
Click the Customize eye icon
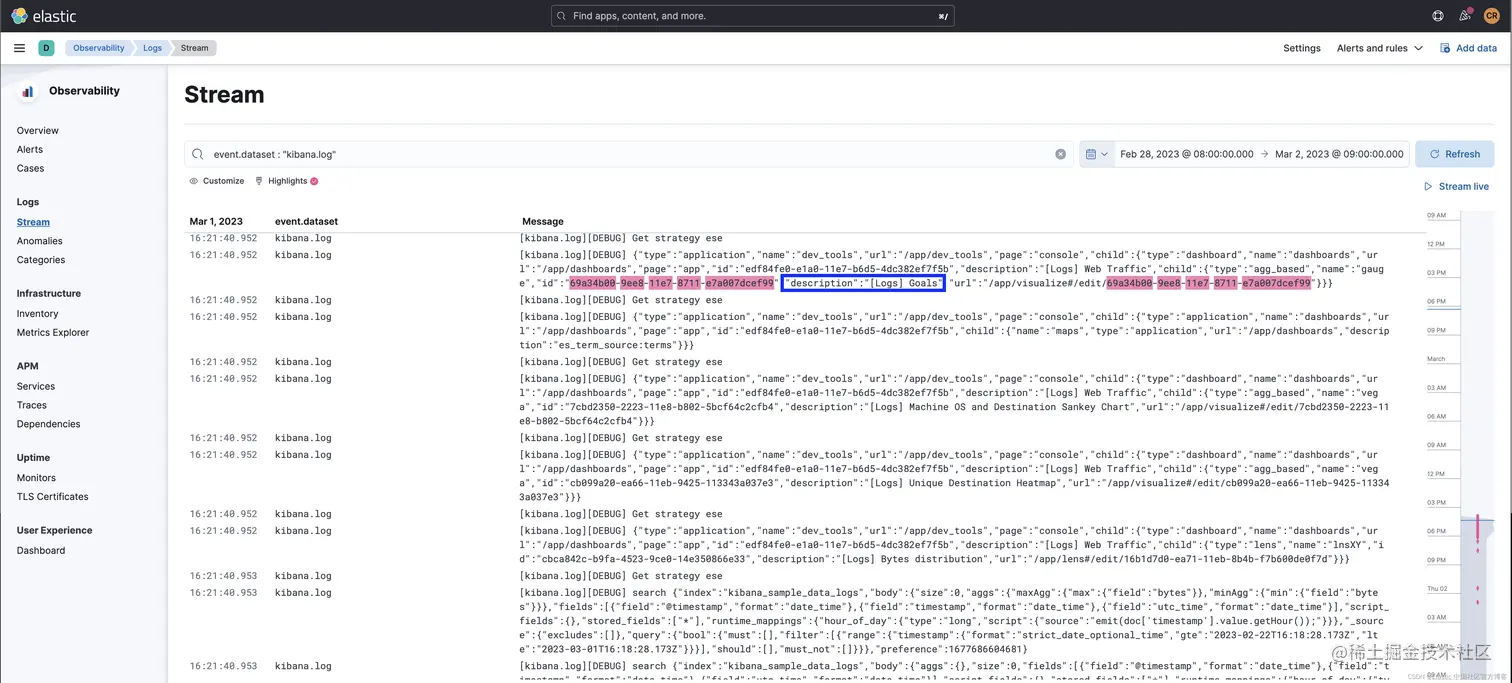coord(194,181)
